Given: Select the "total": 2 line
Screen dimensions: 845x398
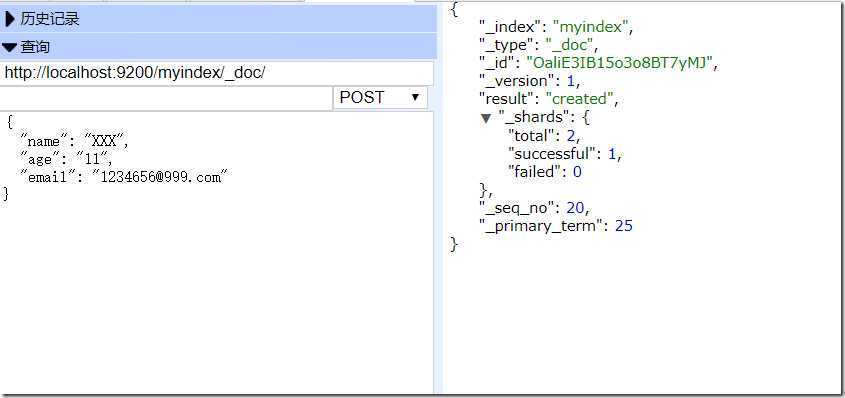Looking at the screenshot, I should [x=545, y=136].
